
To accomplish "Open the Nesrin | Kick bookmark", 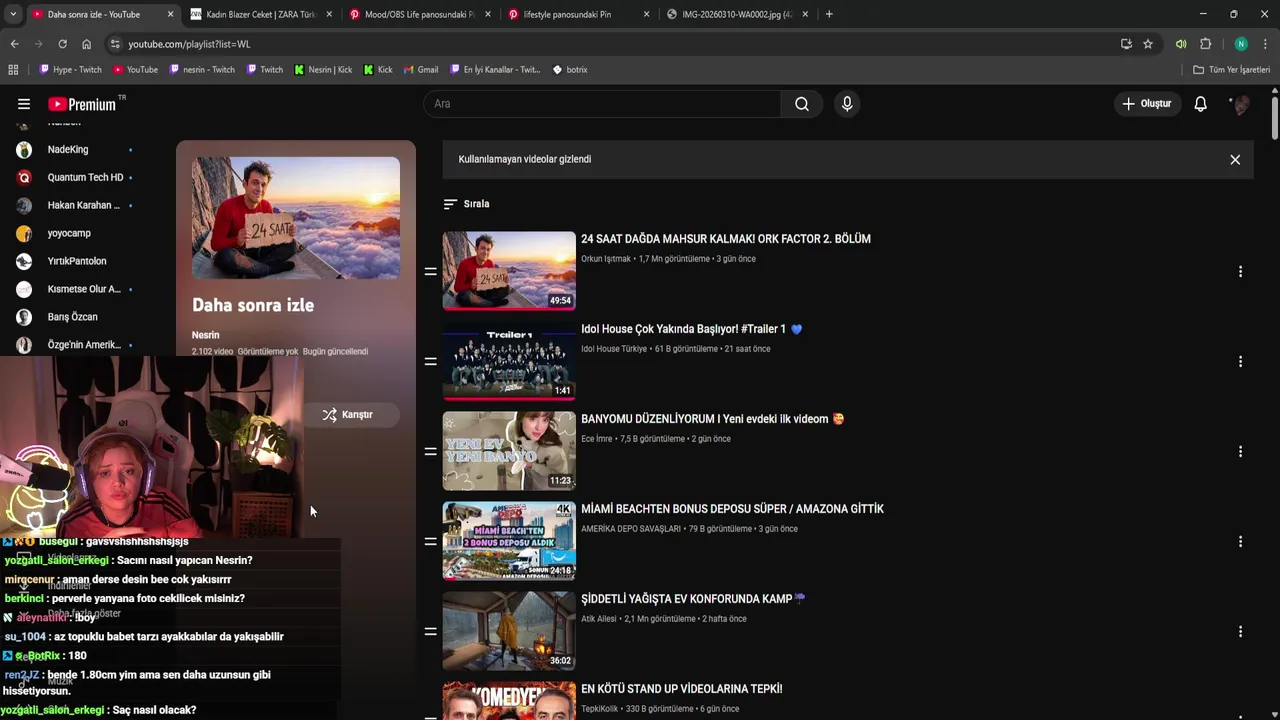I will click(323, 70).
